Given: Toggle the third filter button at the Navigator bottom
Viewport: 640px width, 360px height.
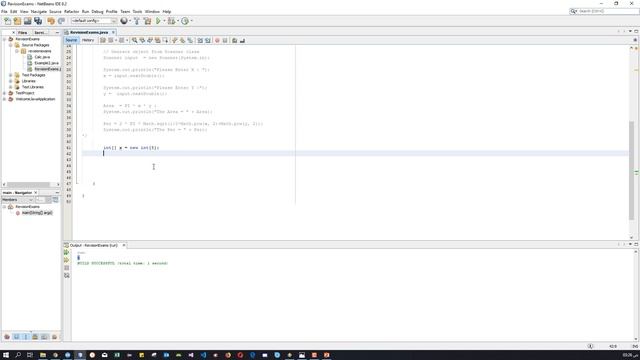Looking at the screenshot, I should click(x=26, y=337).
